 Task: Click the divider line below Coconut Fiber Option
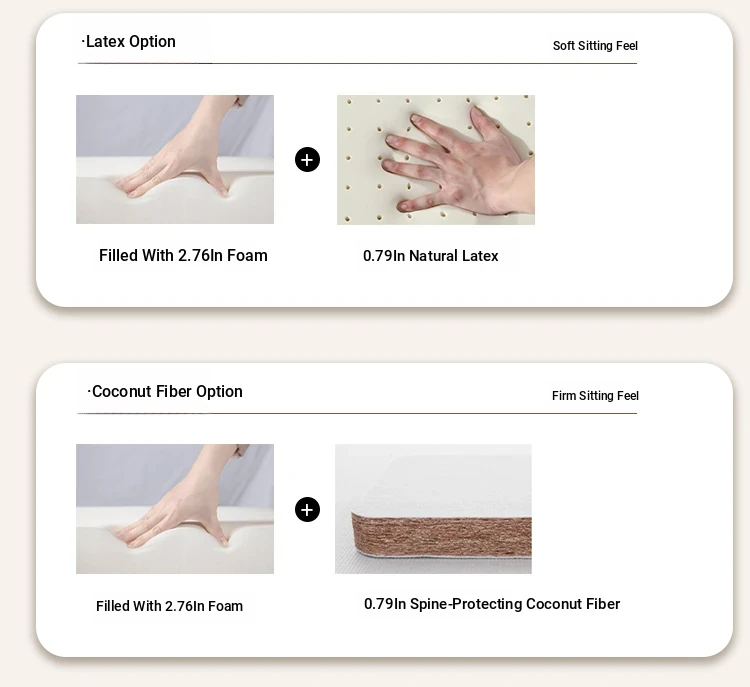[x=357, y=413]
